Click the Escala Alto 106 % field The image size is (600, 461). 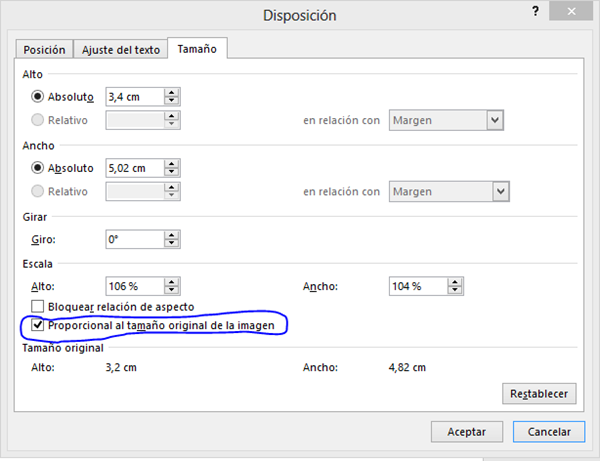tap(135, 286)
